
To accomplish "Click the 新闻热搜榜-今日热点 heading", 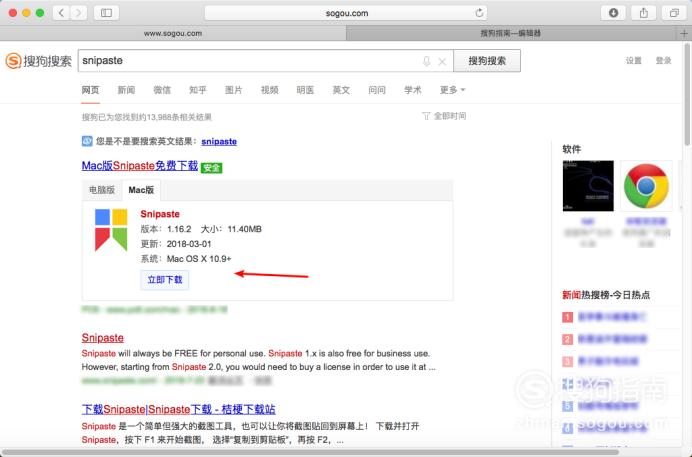I will tap(606, 295).
